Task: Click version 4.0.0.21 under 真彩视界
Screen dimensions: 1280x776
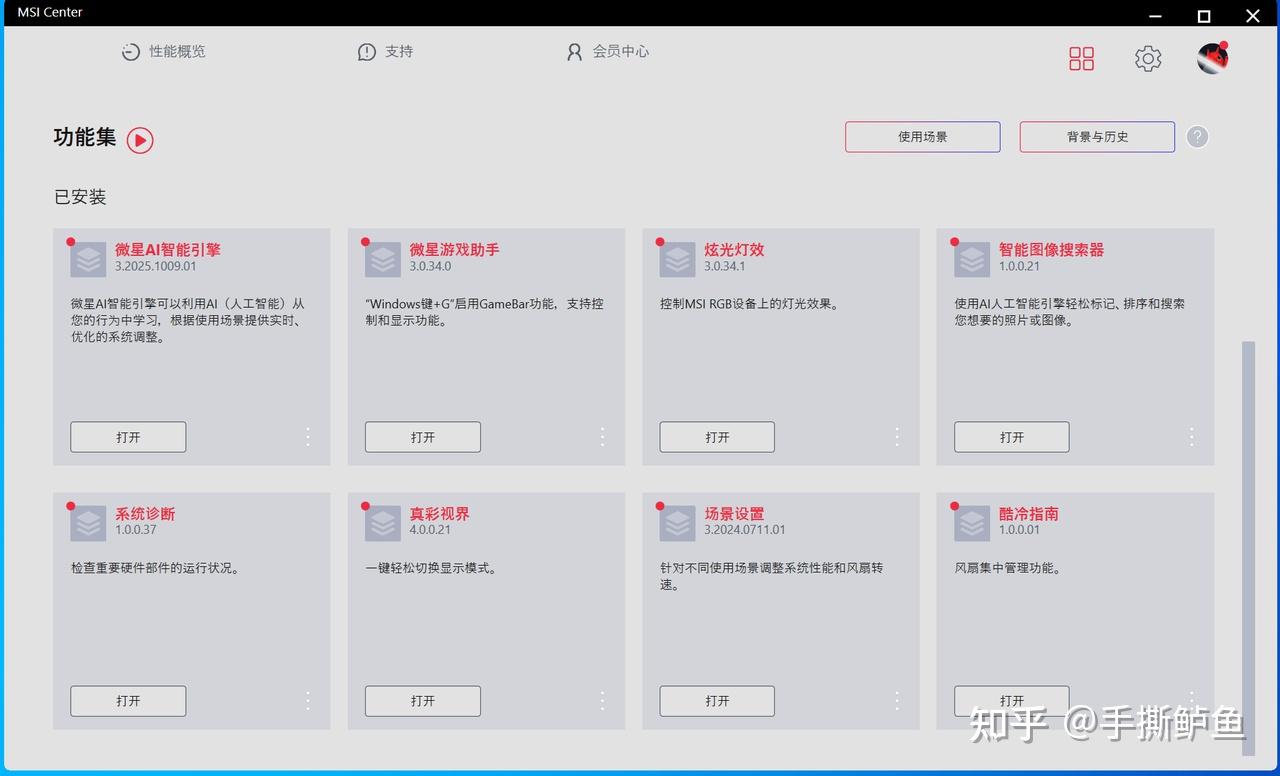Action: pos(430,531)
